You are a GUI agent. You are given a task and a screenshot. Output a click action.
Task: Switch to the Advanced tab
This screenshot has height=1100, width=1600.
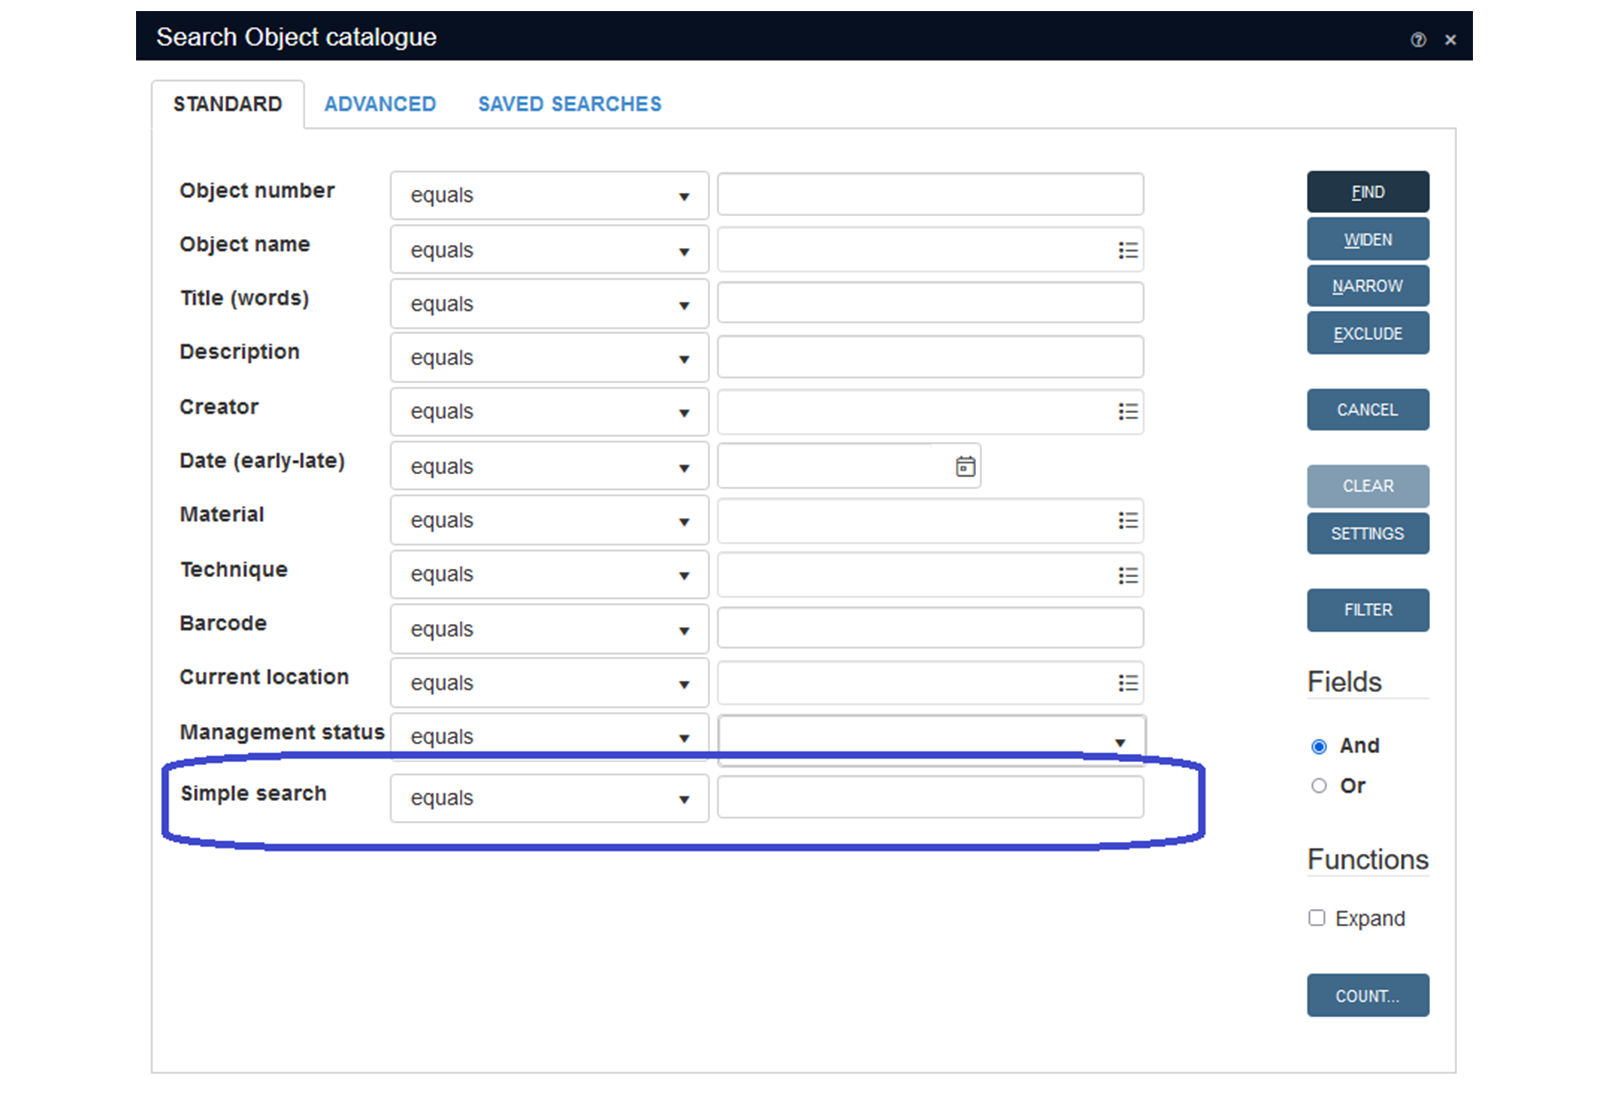tap(380, 104)
